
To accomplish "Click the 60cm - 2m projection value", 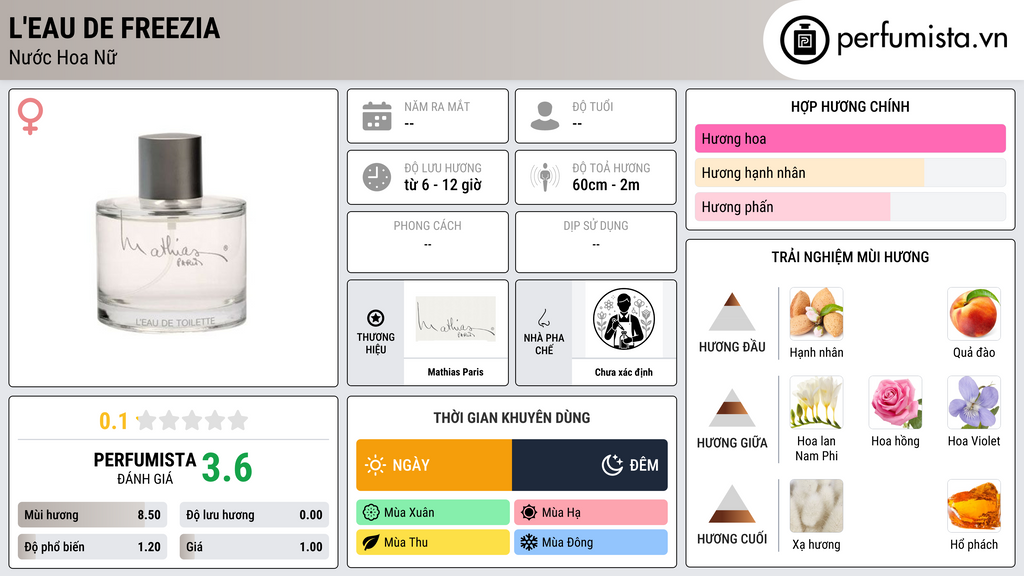I will (x=606, y=185).
